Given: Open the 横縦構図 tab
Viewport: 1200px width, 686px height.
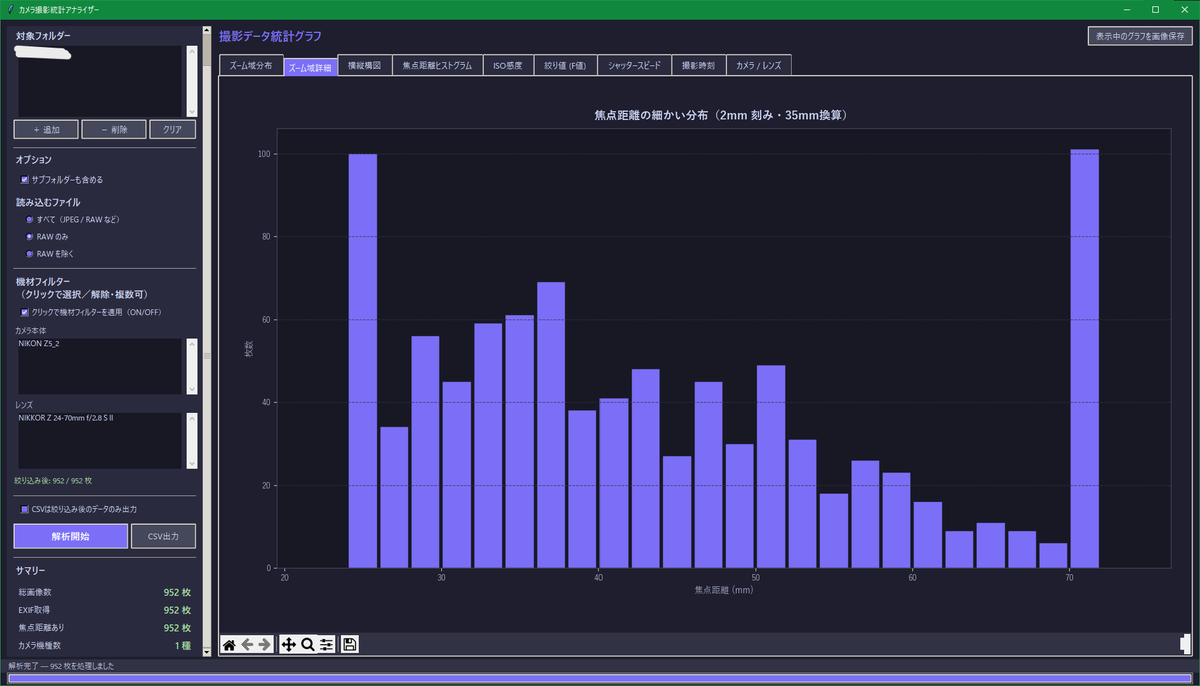Looking at the screenshot, I should 364,65.
